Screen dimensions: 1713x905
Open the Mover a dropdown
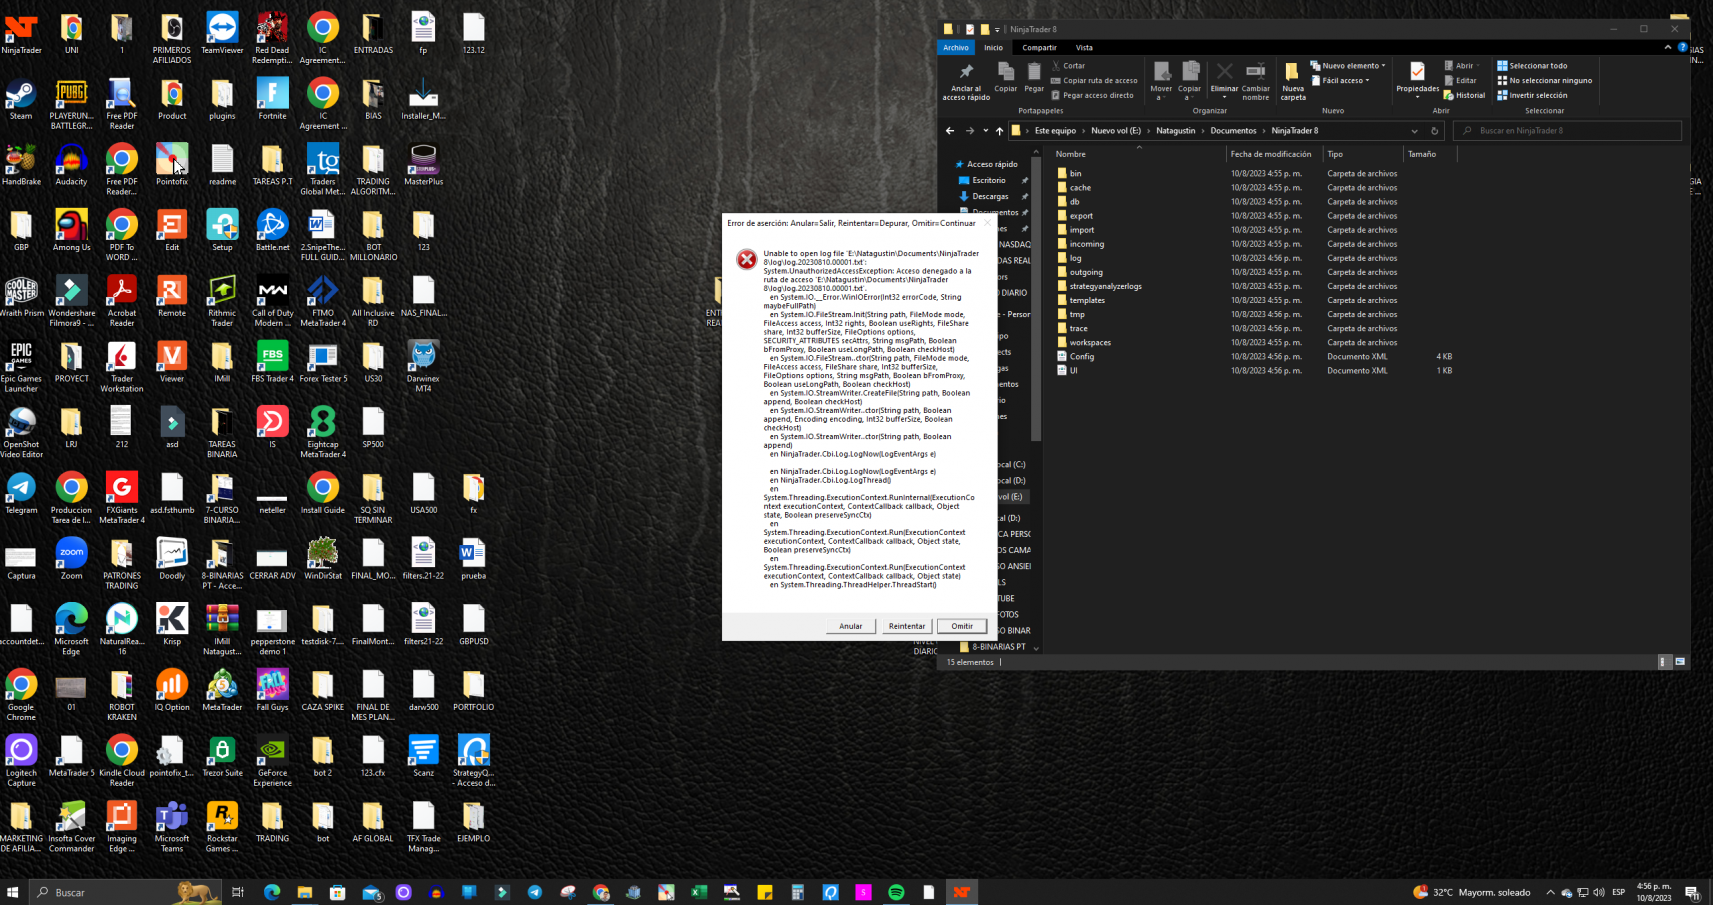[1161, 80]
